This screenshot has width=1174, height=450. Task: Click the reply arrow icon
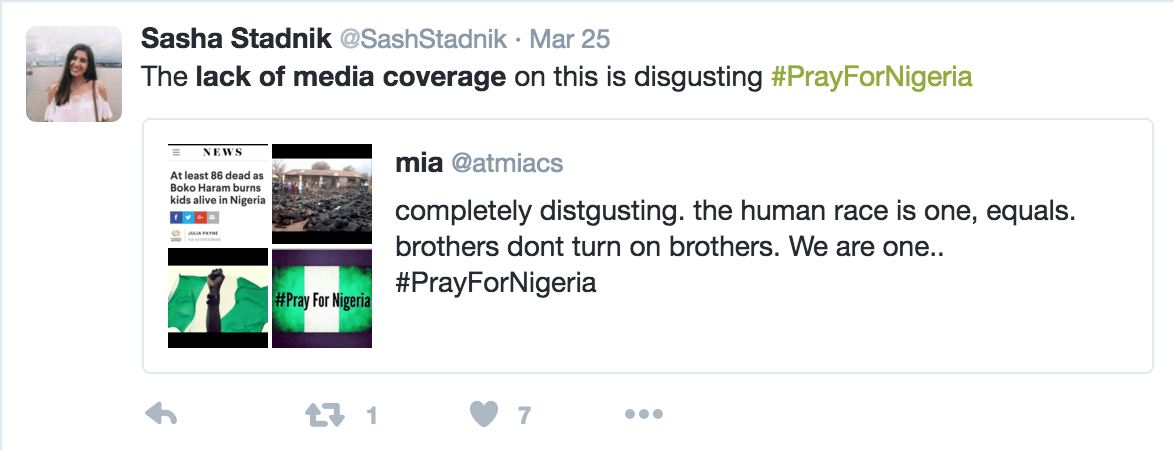[x=161, y=414]
